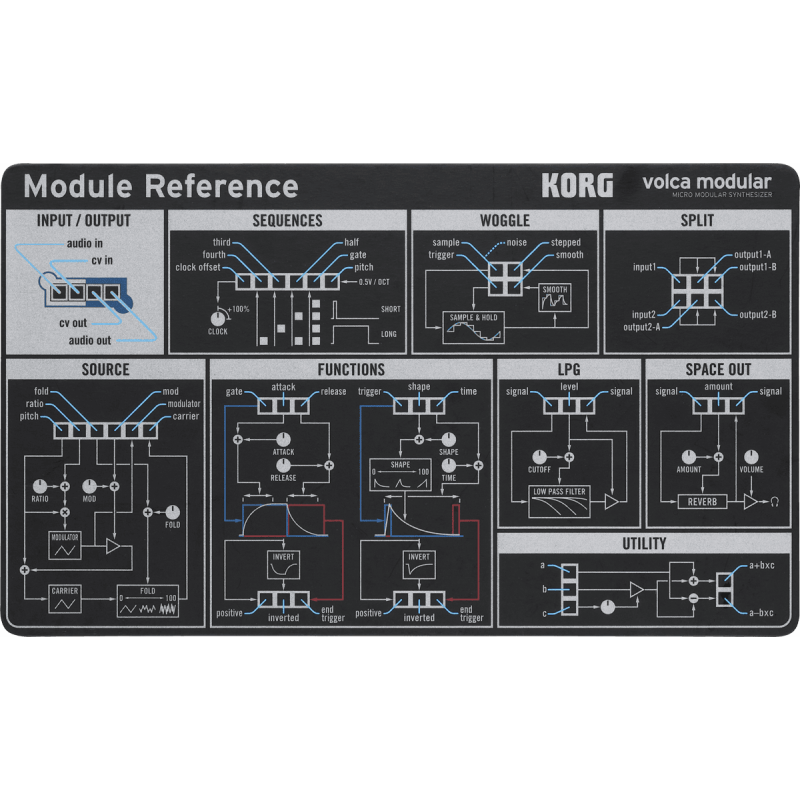Click the KORG logo
The image size is (800, 800).
(x=577, y=185)
